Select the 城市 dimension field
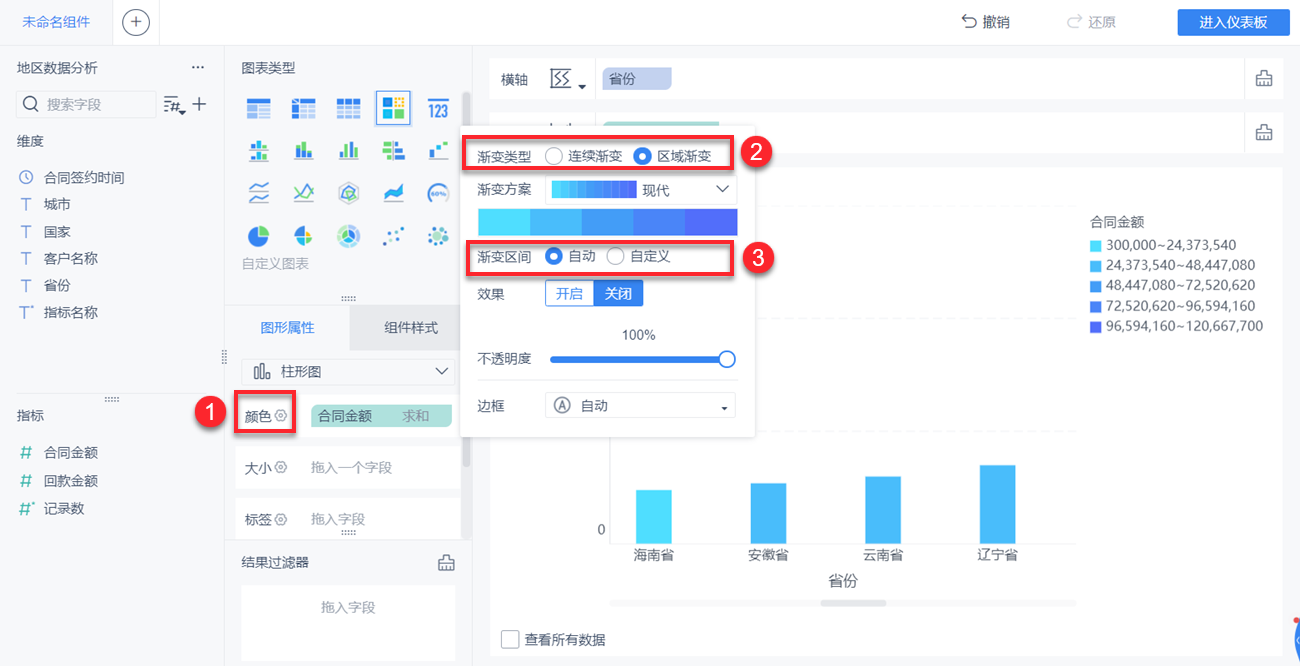Viewport: 1300px width, 666px height. click(57, 204)
